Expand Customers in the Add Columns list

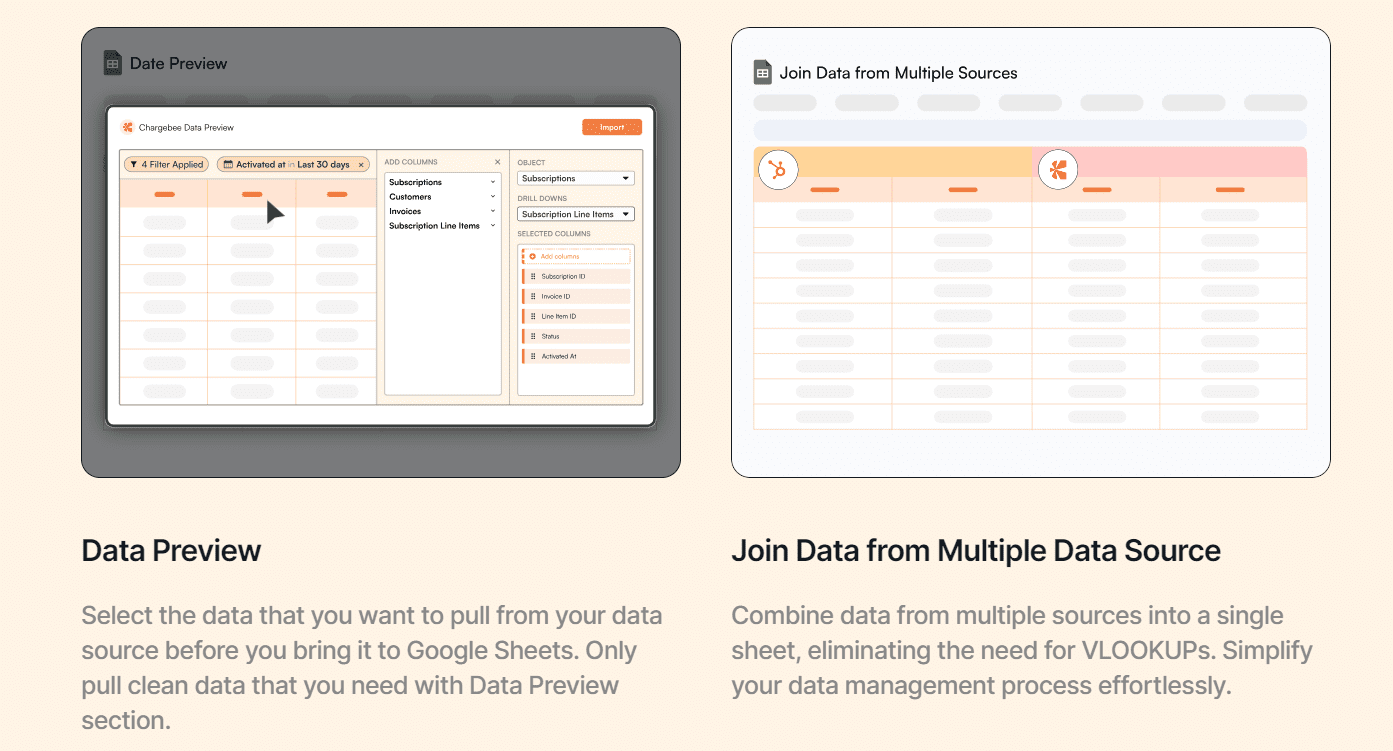tap(493, 197)
